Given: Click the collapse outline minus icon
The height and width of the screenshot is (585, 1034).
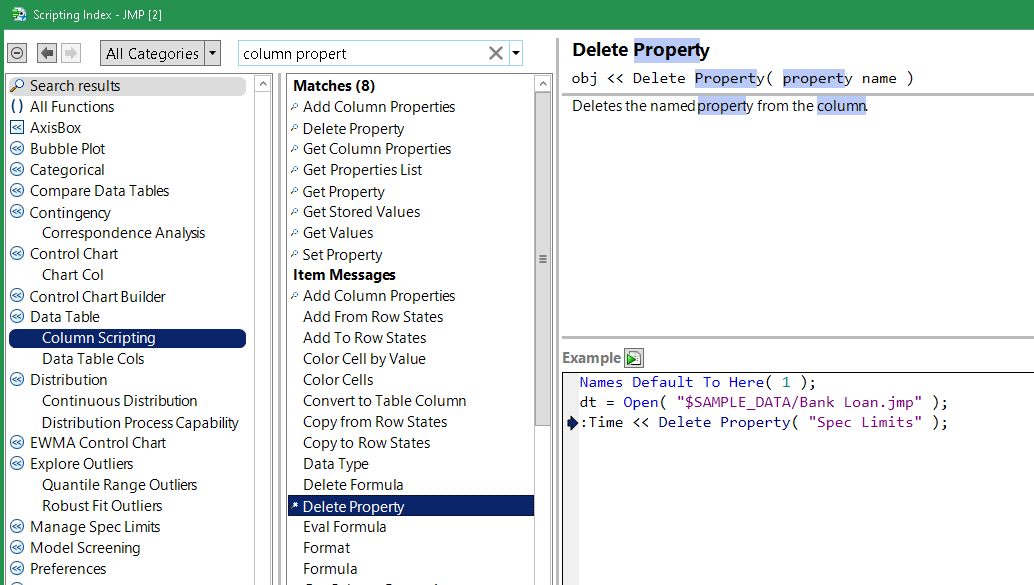Looking at the screenshot, I should [x=16, y=53].
